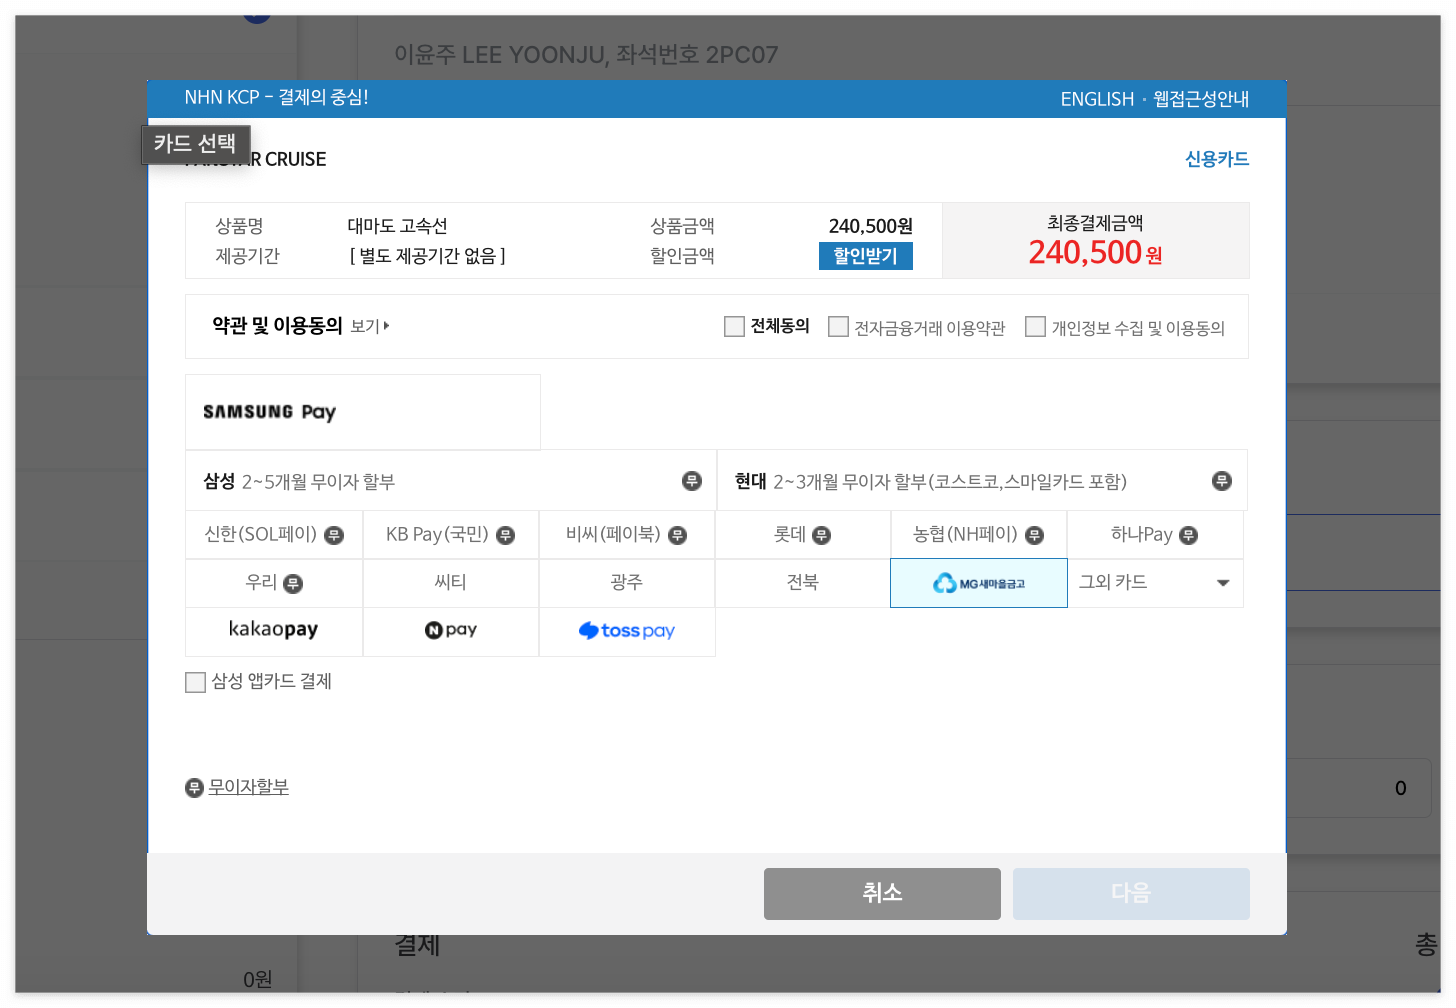This screenshot has height=1008, width=1456.
Task: Switch the page to ENGLISH
Action: coord(1097,99)
